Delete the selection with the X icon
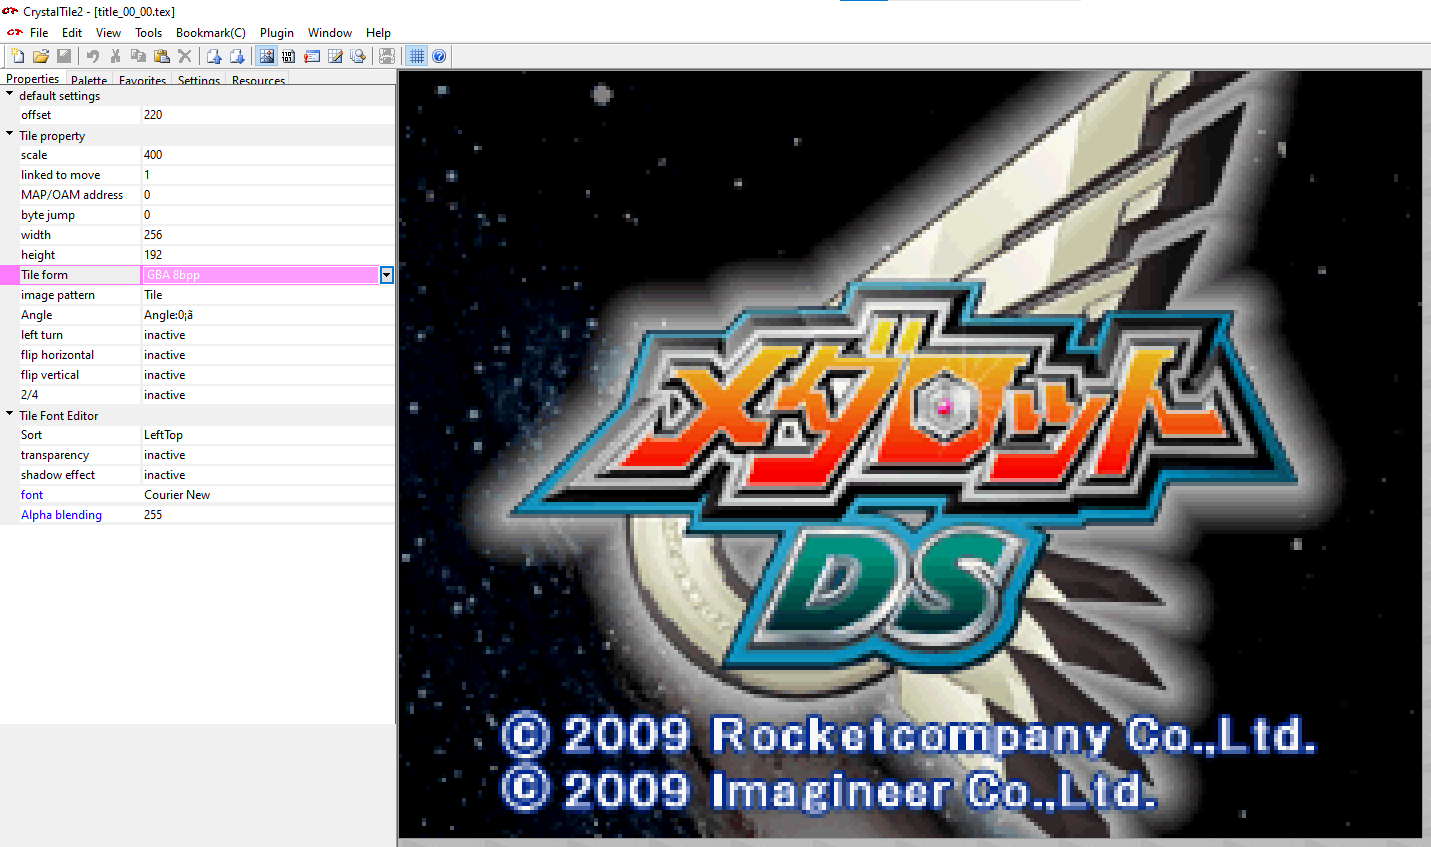This screenshot has height=847, width=1431. coord(184,56)
